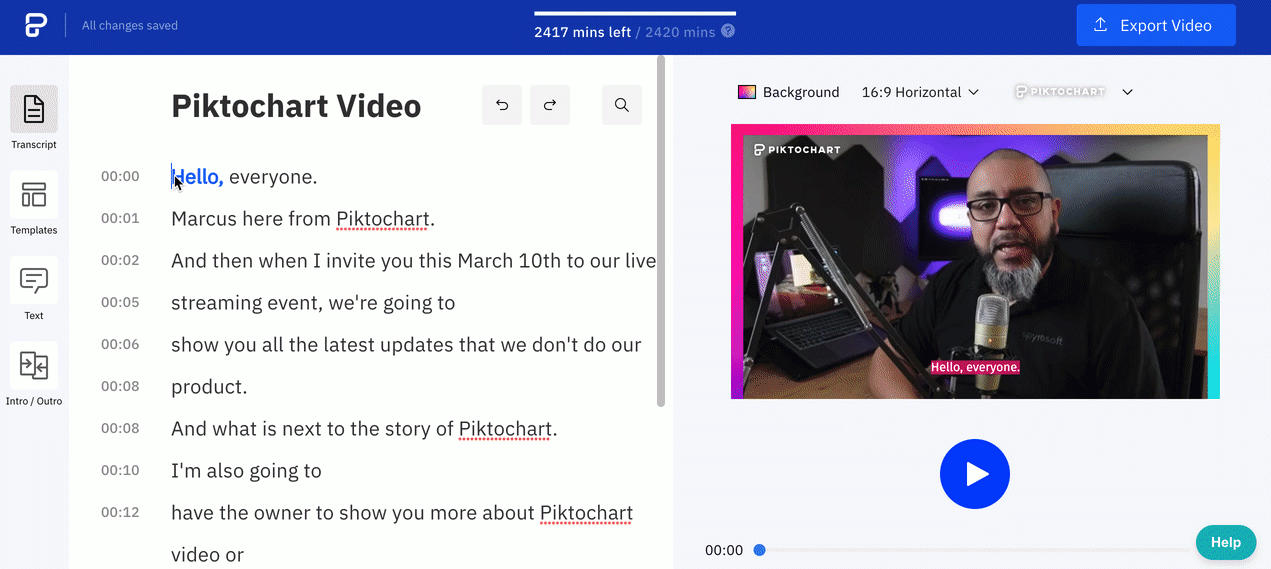The width and height of the screenshot is (1271, 569).
Task: Expand the Piktochart logo watermark dropdown
Action: (1127, 92)
